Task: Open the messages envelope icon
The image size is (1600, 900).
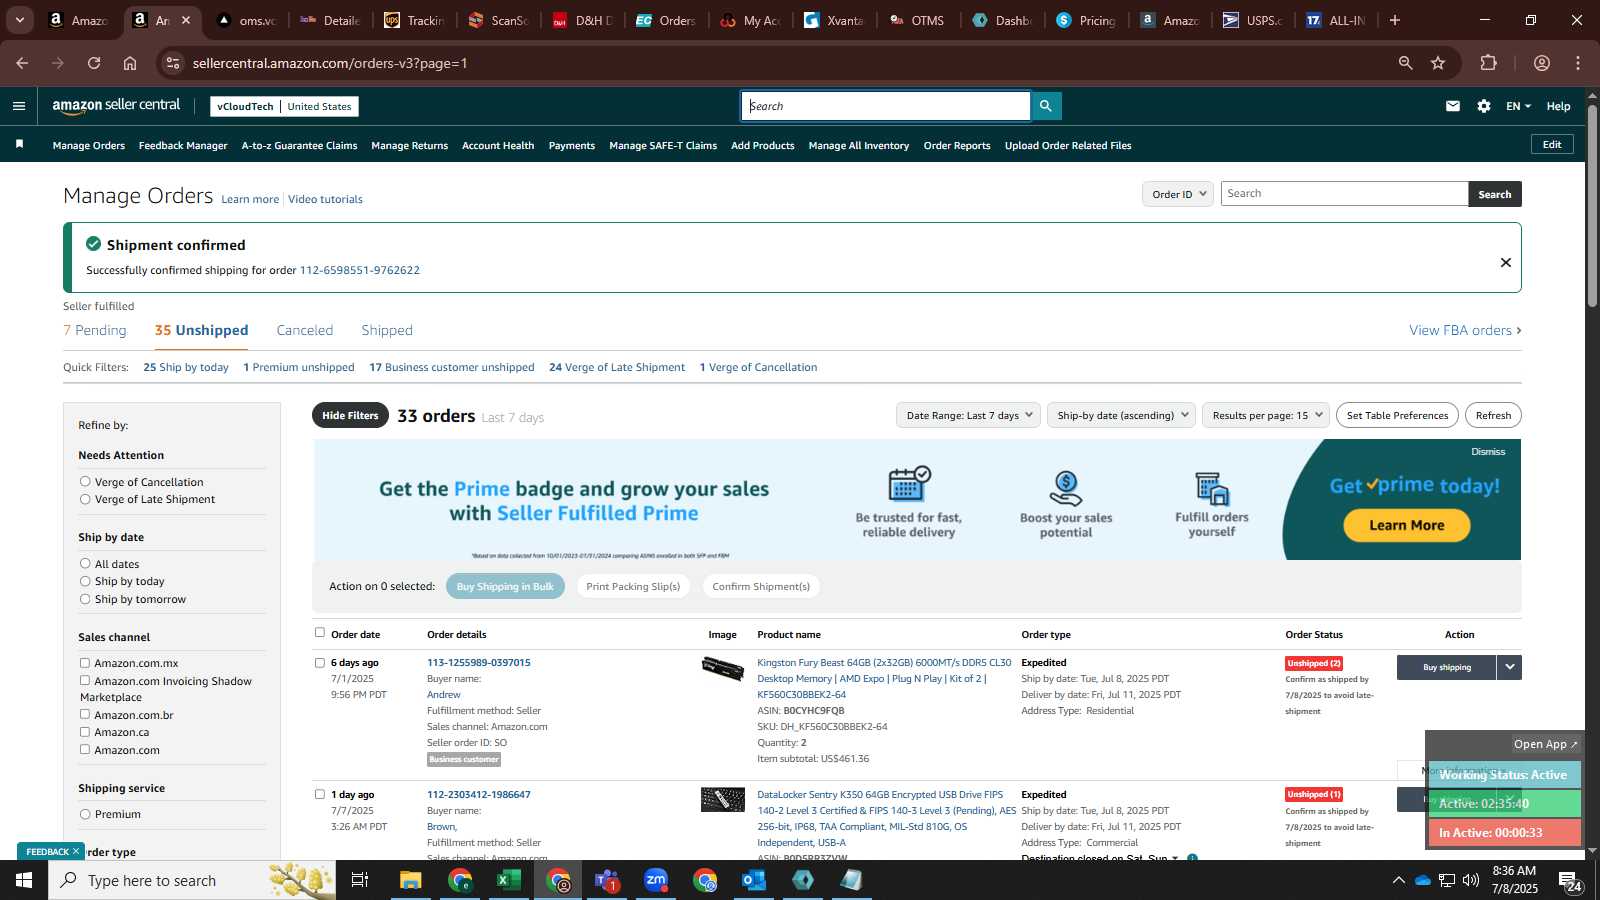Action: click(1452, 106)
